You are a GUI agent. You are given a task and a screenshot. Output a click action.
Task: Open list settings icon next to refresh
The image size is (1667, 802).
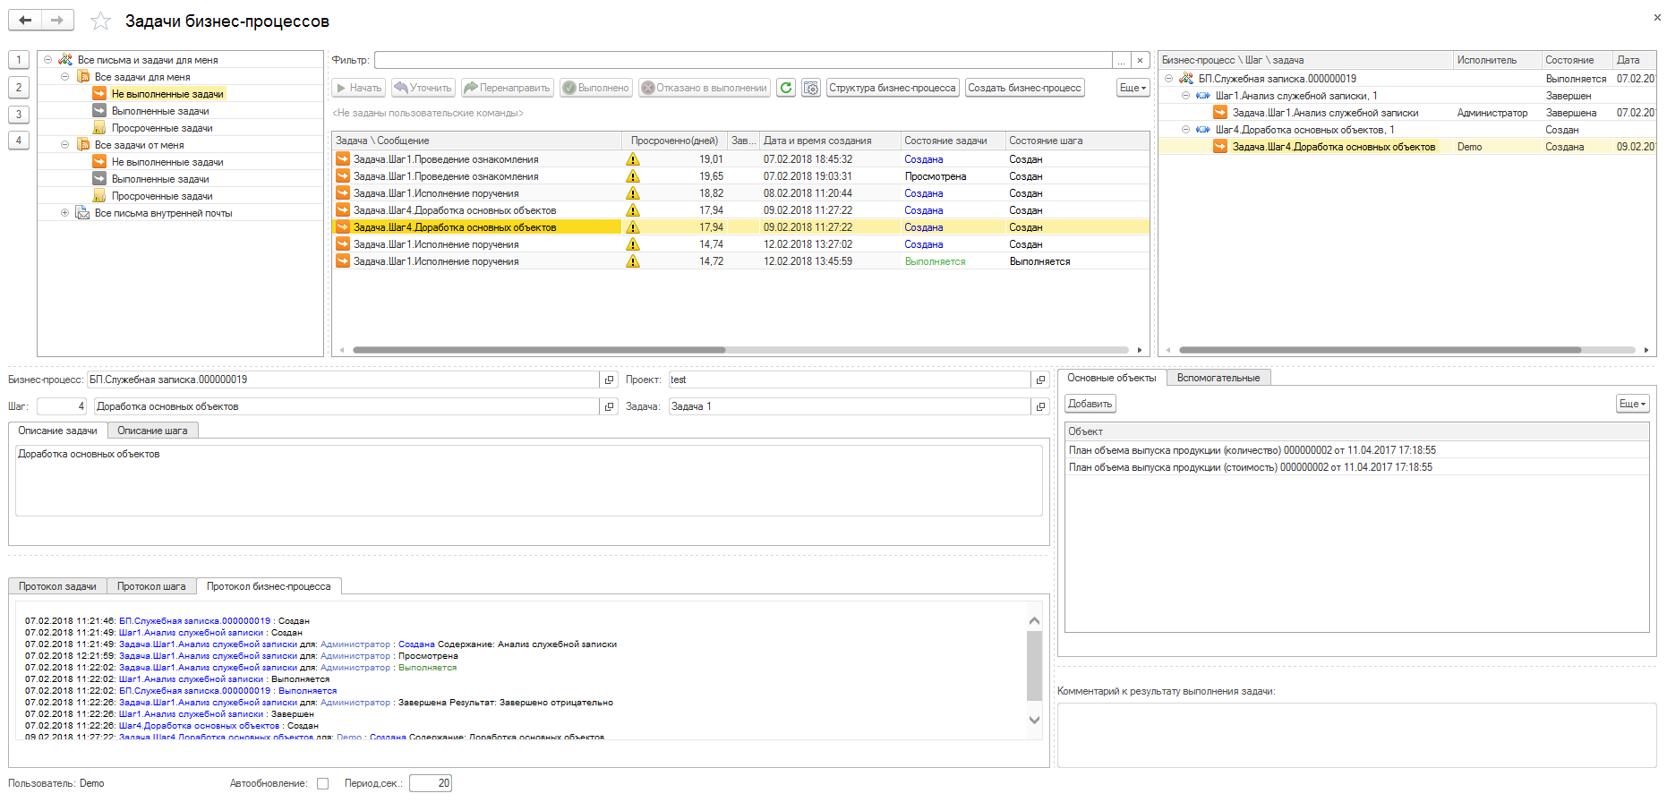(x=811, y=88)
